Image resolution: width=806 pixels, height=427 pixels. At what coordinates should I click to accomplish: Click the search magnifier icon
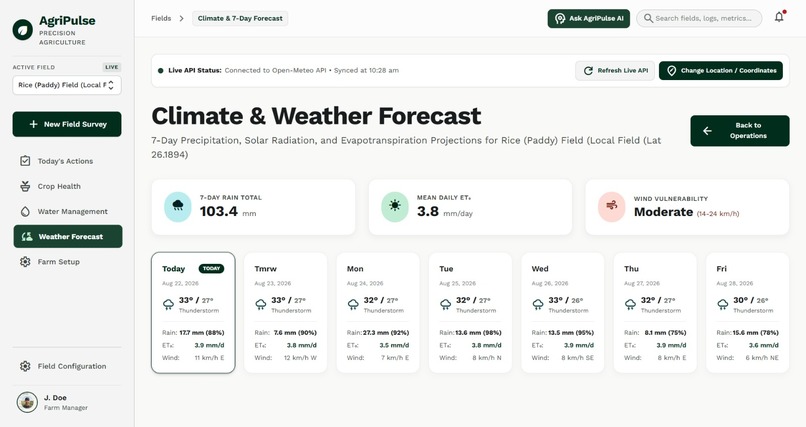pos(648,18)
